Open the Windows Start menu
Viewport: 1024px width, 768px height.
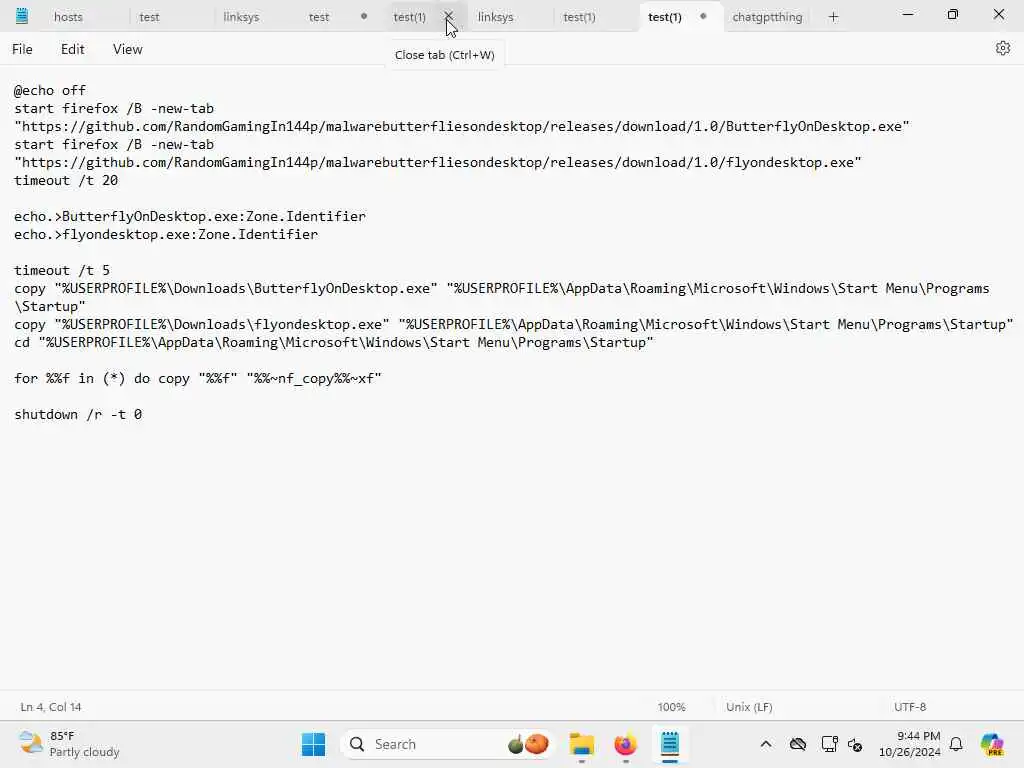(313, 744)
